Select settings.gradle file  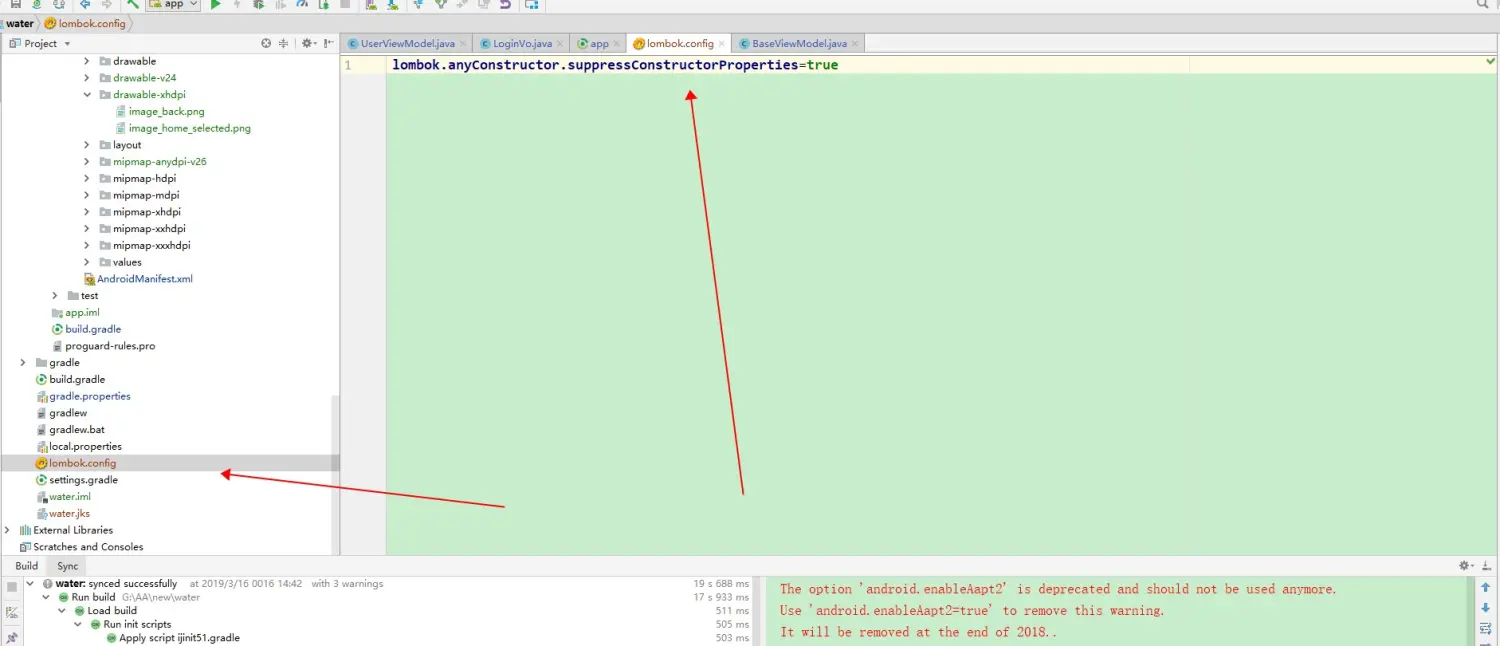tap(83, 480)
